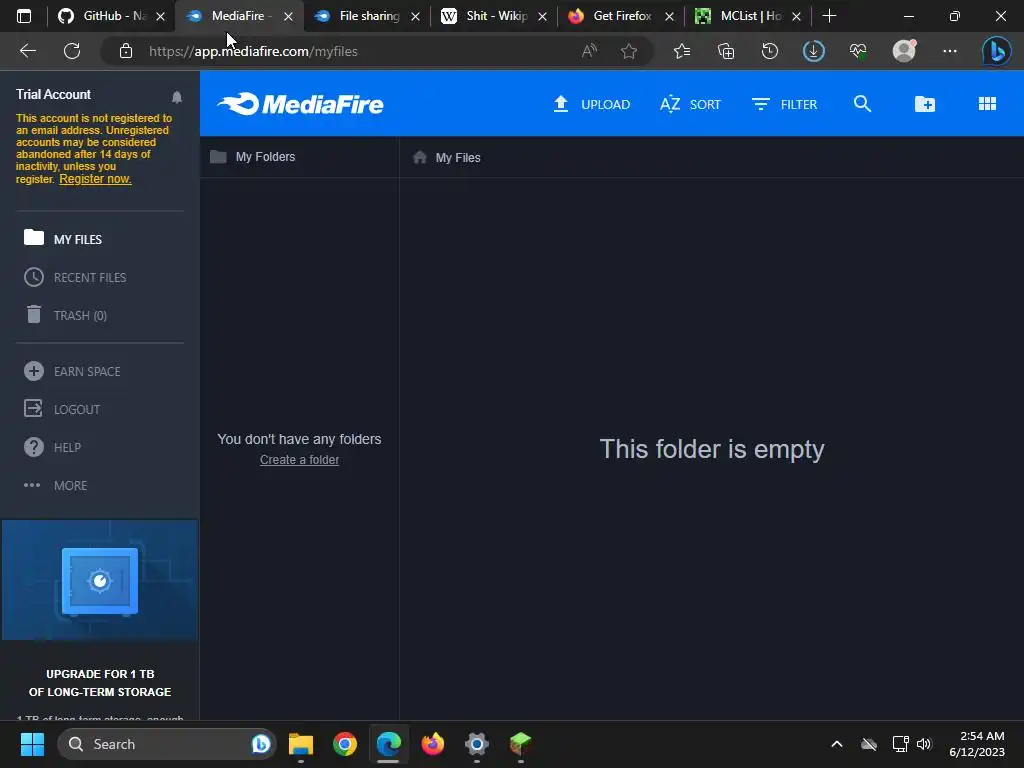Click the safe upgrade promo image
This screenshot has height=768, width=1024.
(100, 580)
